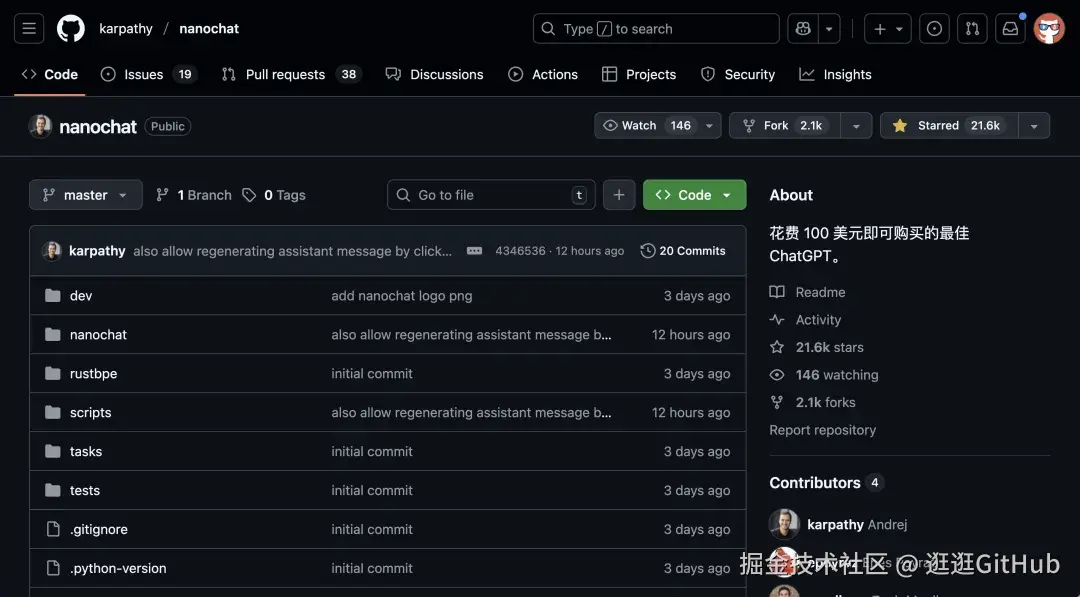This screenshot has width=1080, height=597.
Task: Click the GitHub logo home icon
Action: tap(71, 29)
